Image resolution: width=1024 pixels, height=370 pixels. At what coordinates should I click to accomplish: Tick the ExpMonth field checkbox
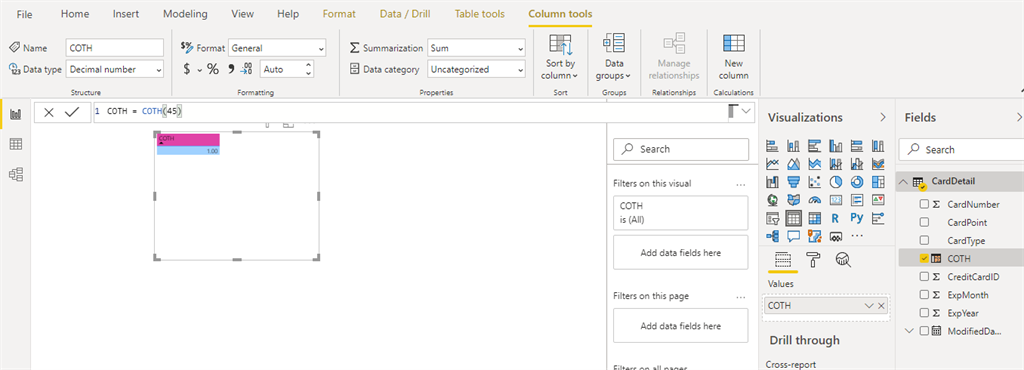[924, 295]
